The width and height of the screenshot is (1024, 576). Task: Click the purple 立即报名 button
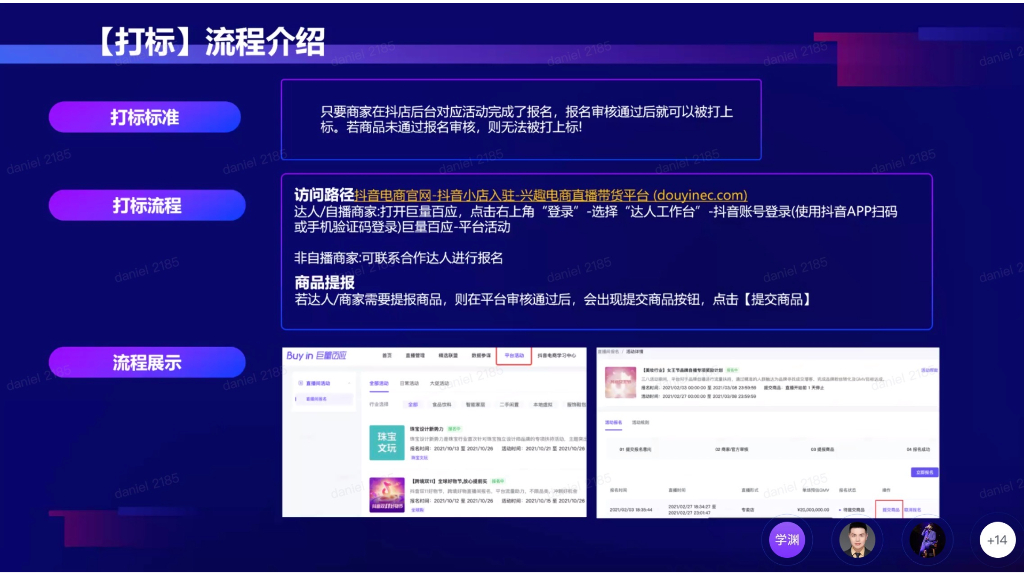pos(924,472)
